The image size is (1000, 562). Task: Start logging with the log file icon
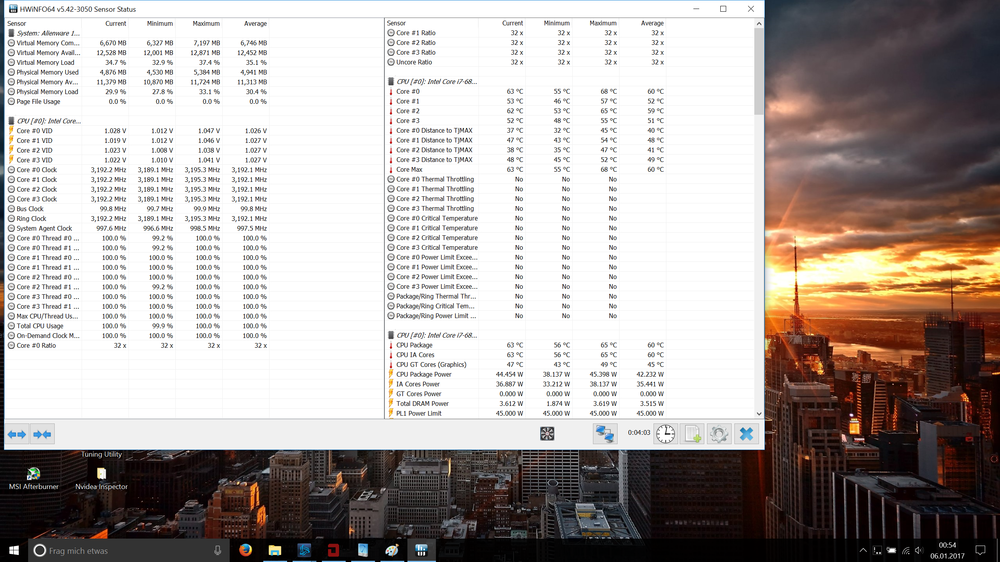tap(692, 433)
